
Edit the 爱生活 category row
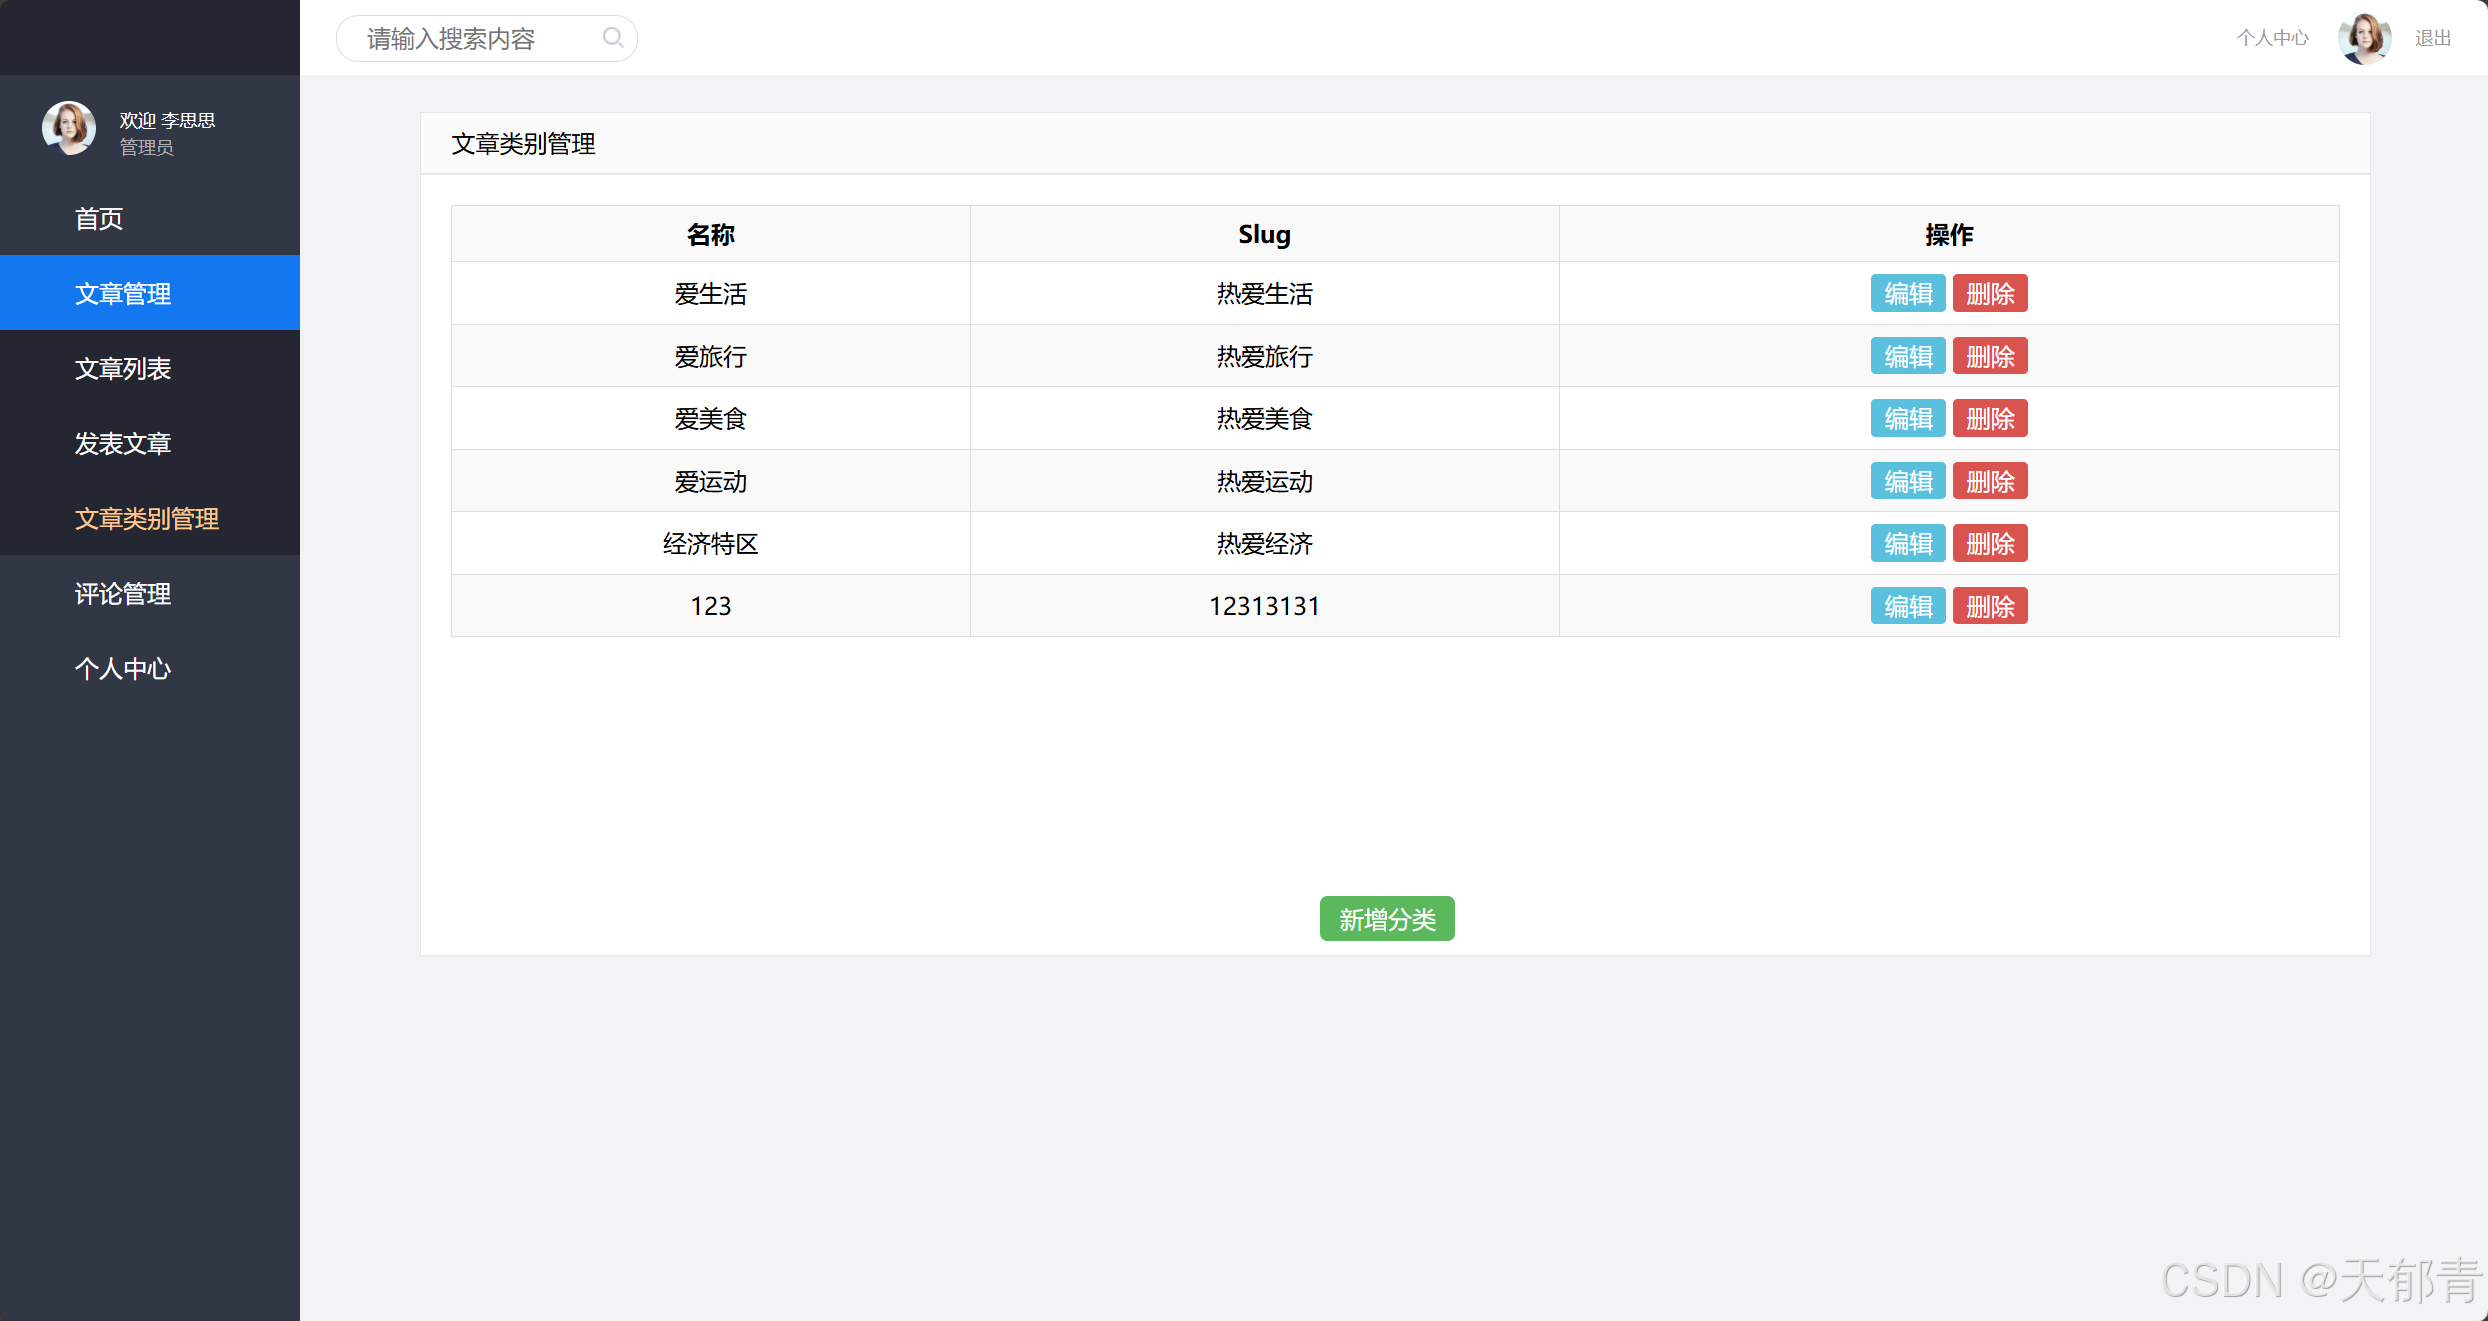click(1907, 294)
